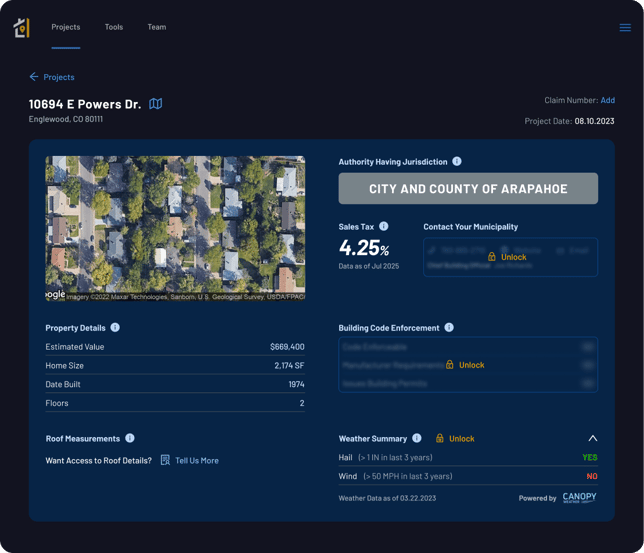
Task: Click the lock icon beside Weather Summary
Action: click(439, 438)
